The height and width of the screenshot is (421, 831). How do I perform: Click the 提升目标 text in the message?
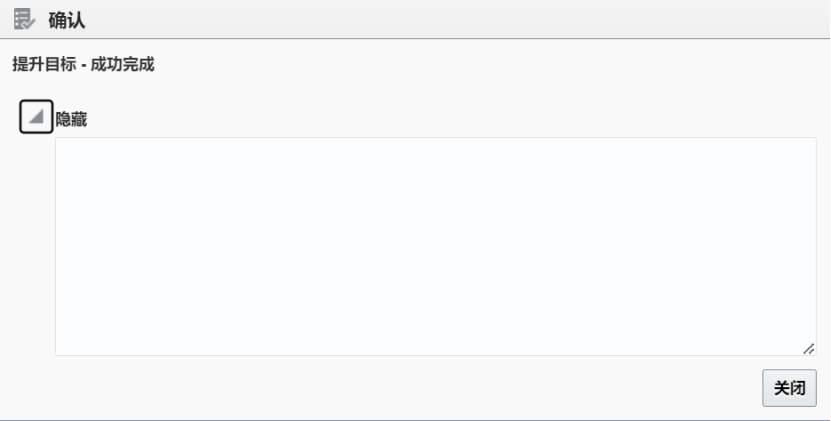(x=44, y=65)
